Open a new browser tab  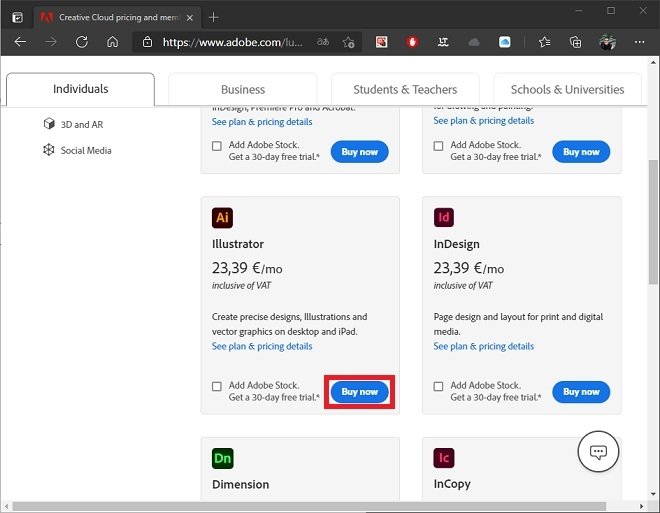(213, 17)
